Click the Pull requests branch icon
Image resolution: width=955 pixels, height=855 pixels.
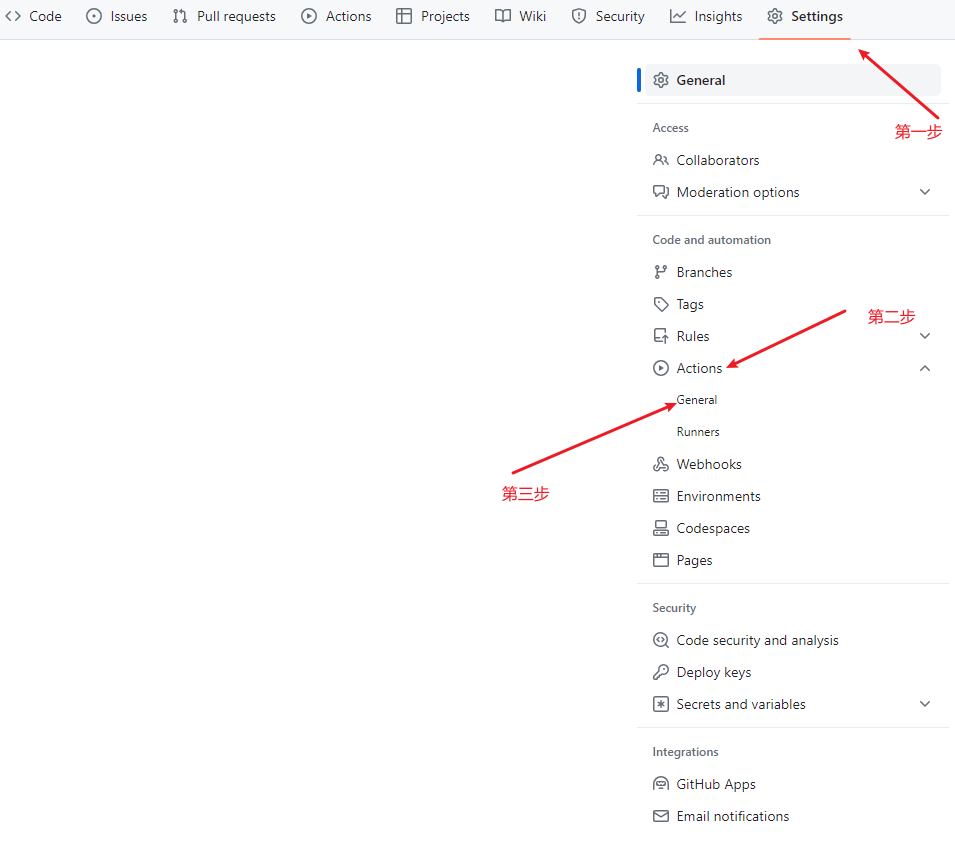coord(180,16)
